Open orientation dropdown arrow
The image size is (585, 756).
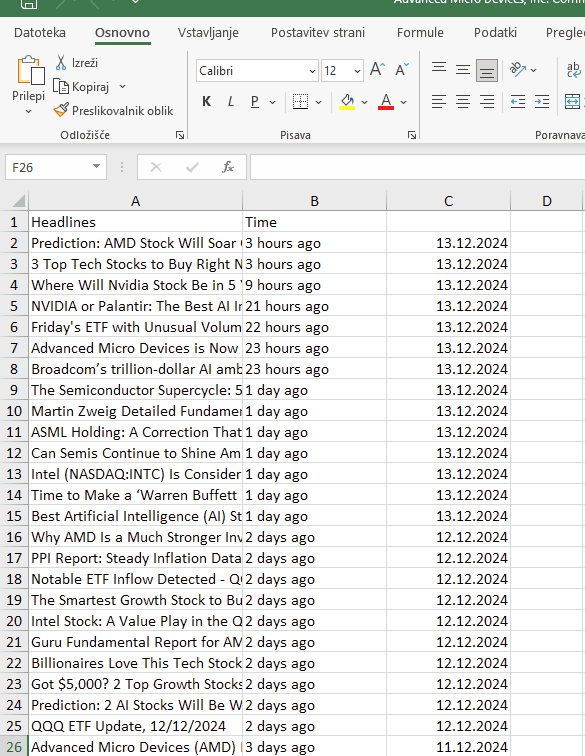point(533,70)
